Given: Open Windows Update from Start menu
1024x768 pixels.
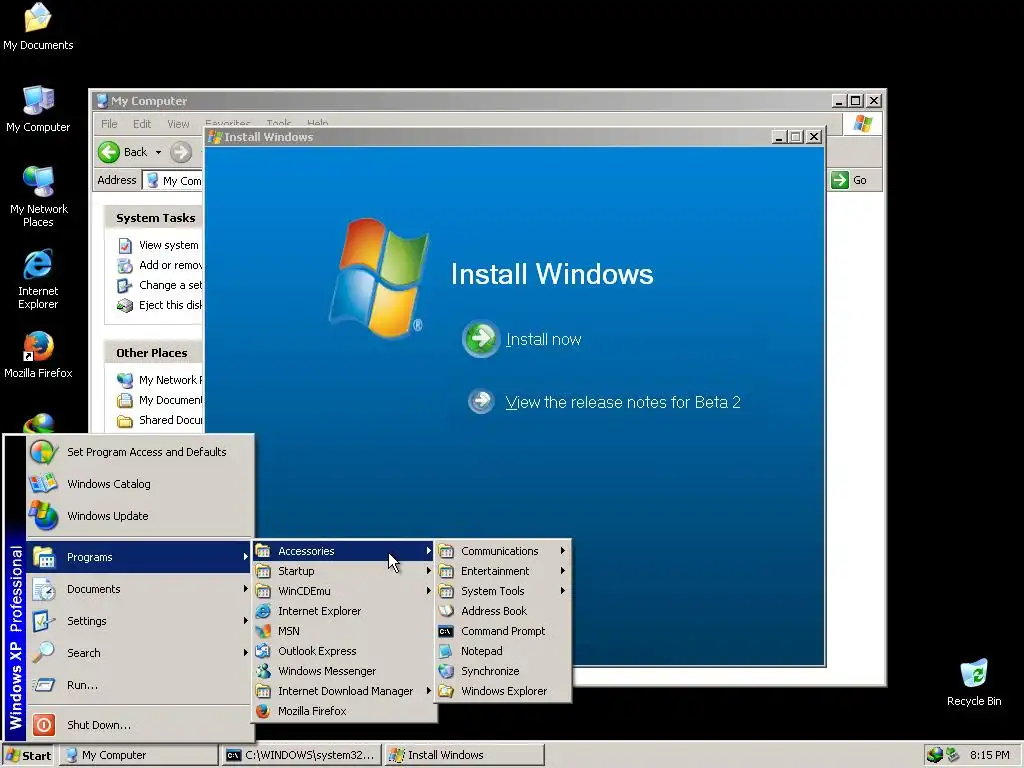Looking at the screenshot, I should pyautogui.click(x=140, y=516).
